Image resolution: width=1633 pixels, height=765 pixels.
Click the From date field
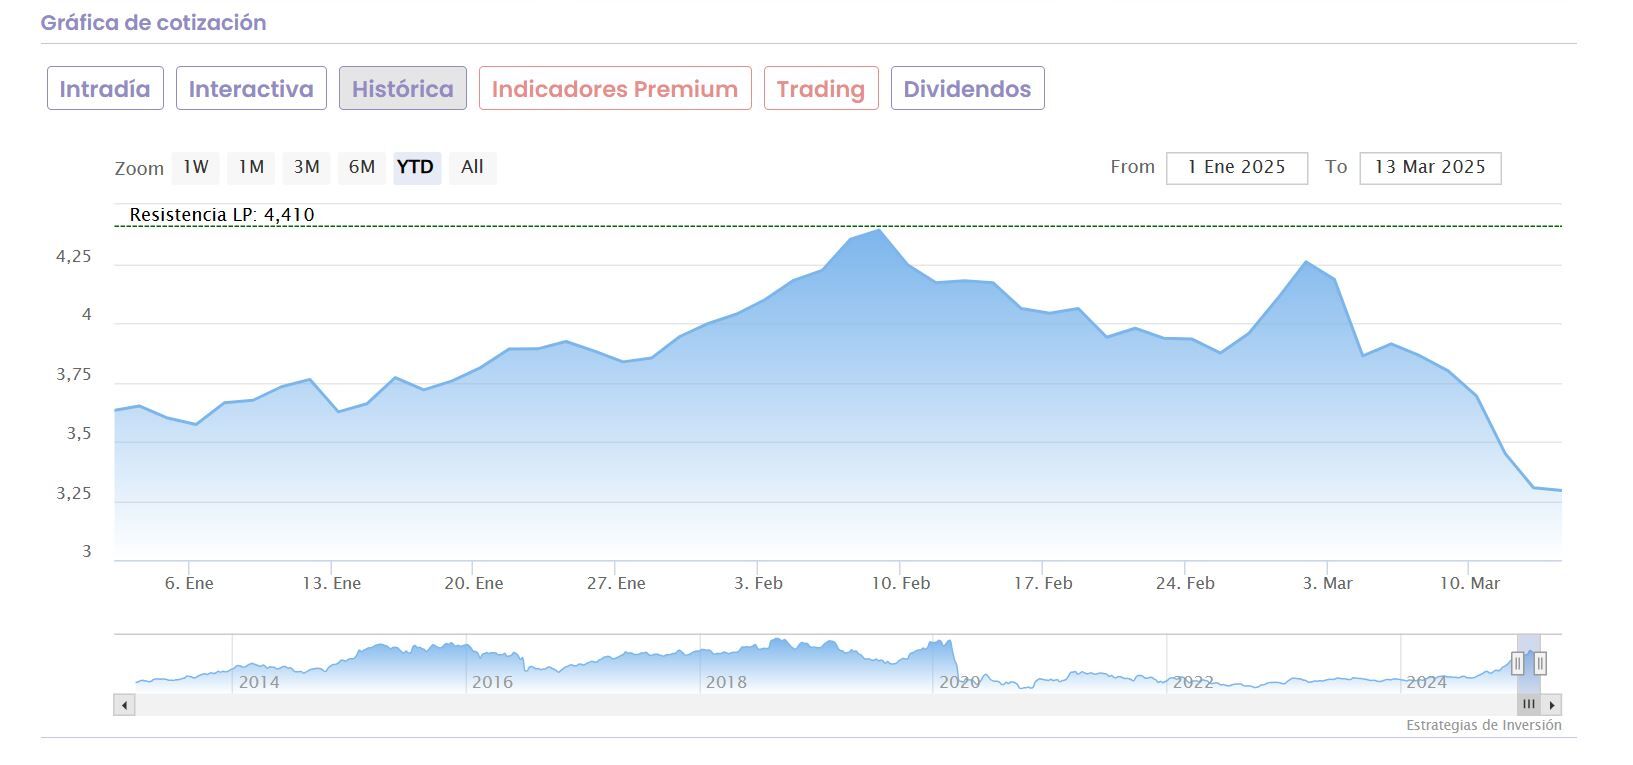pos(1237,168)
